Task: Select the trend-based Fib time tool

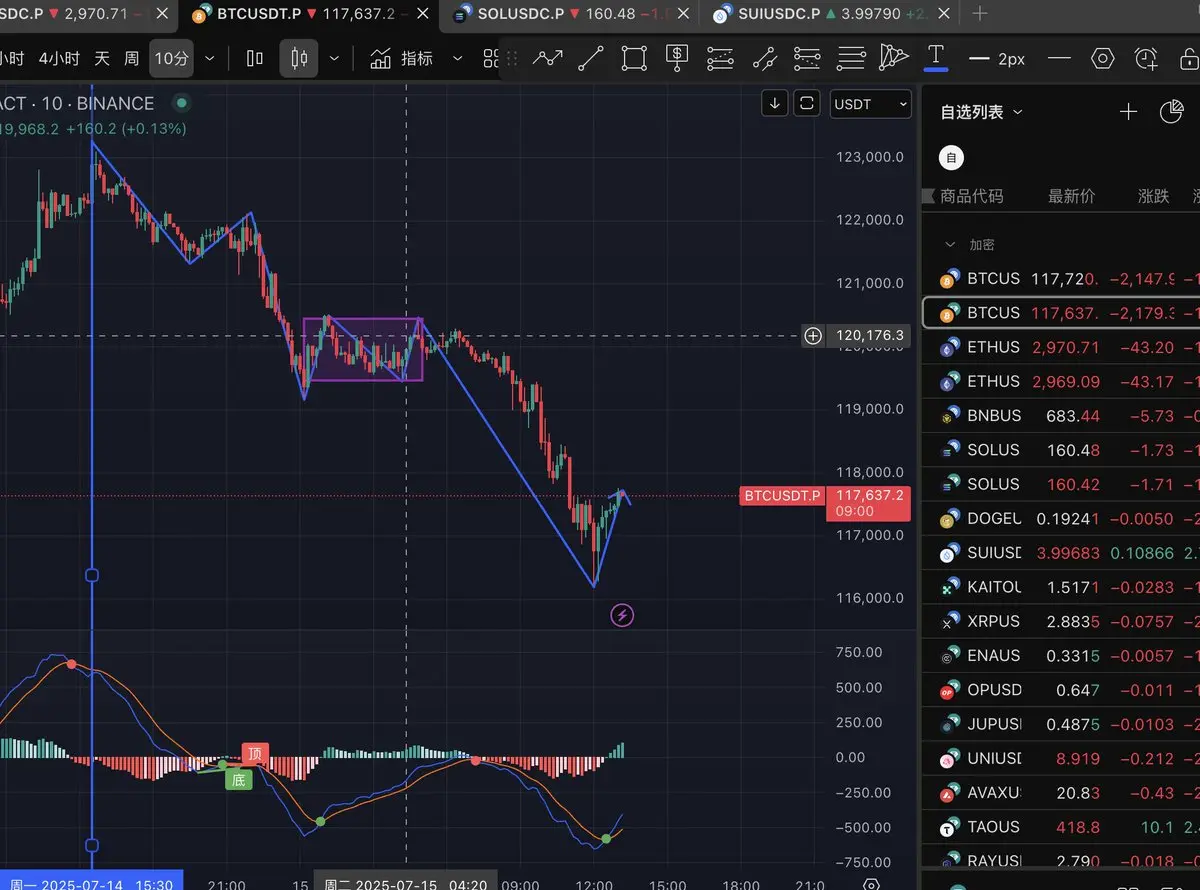Action: pyautogui.click(x=807, y=58)
